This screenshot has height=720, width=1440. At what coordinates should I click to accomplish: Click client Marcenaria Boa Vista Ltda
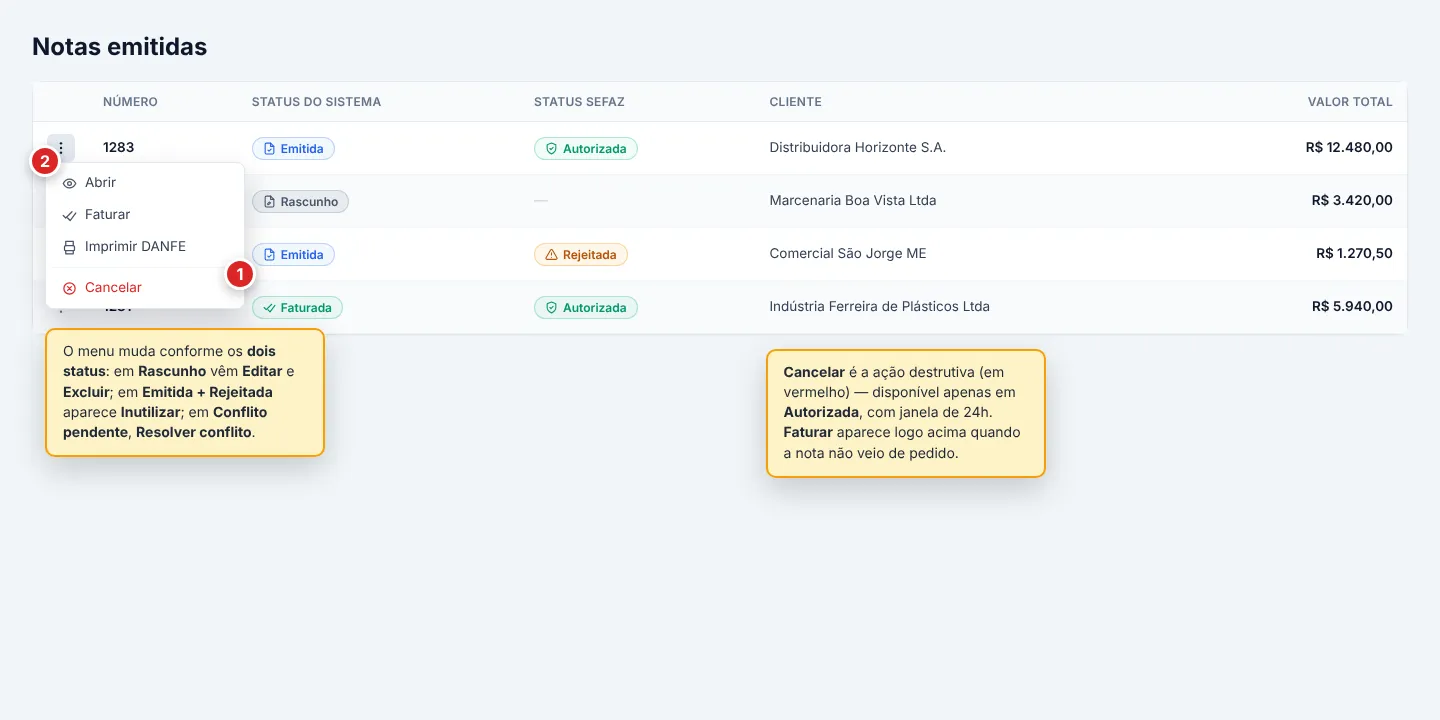(852, 200)
